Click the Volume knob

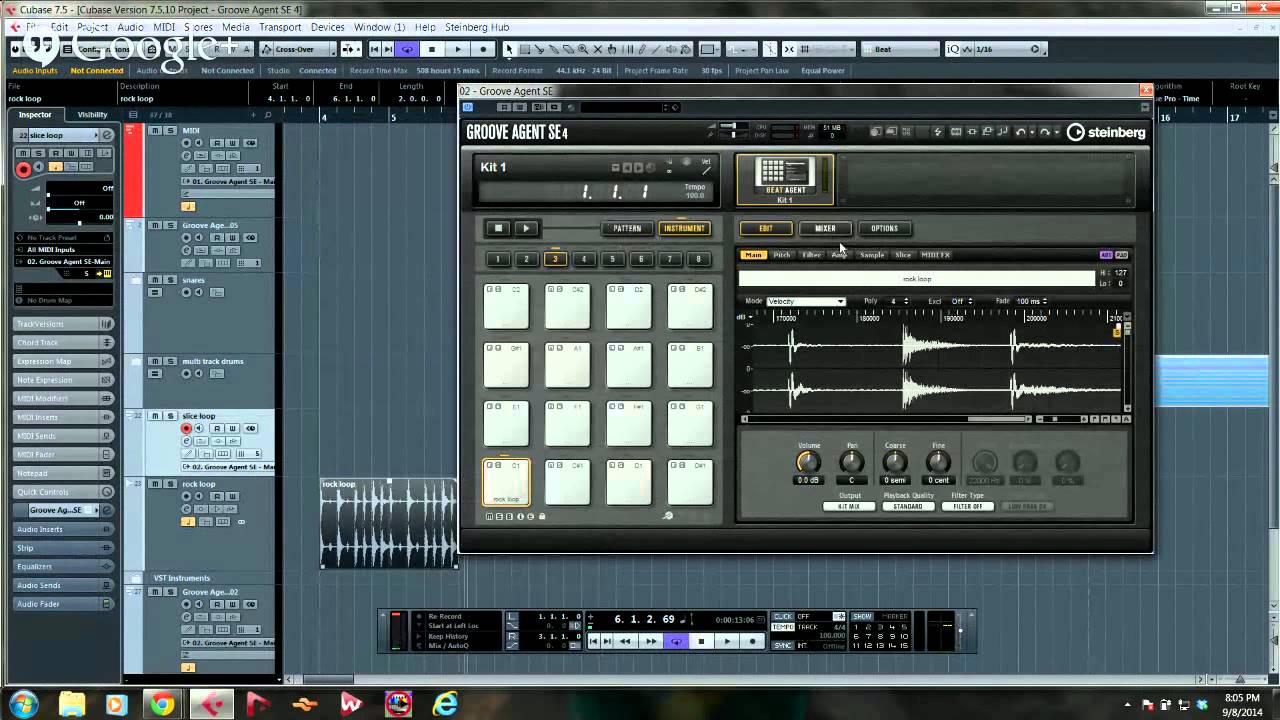click(x=808, y=462)
